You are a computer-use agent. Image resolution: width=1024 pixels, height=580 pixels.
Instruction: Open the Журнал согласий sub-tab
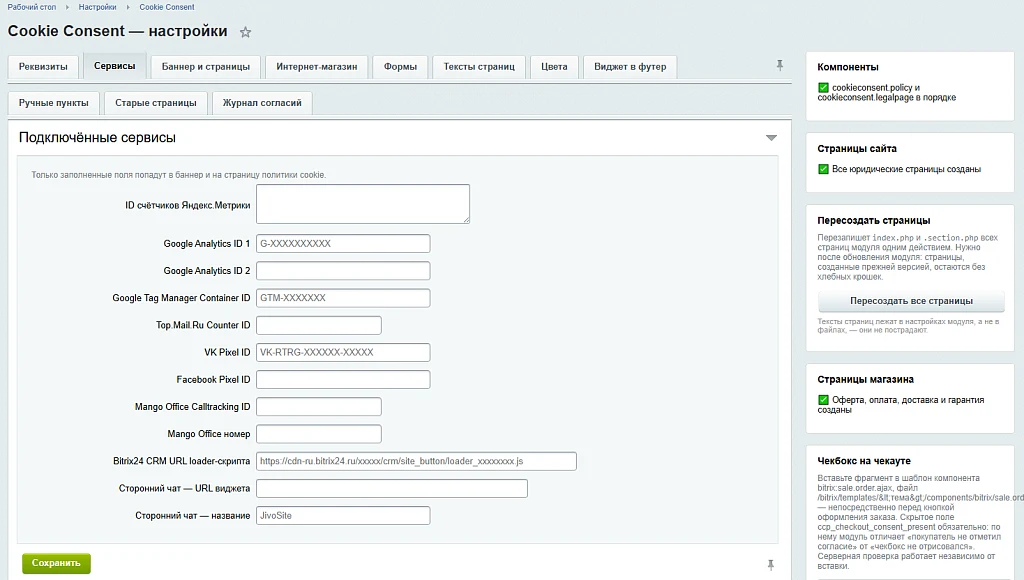(262, 103)
